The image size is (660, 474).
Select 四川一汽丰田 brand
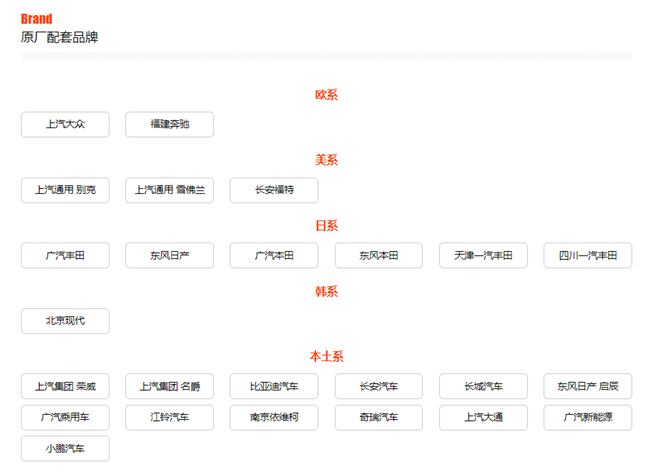tap(587, 256)
